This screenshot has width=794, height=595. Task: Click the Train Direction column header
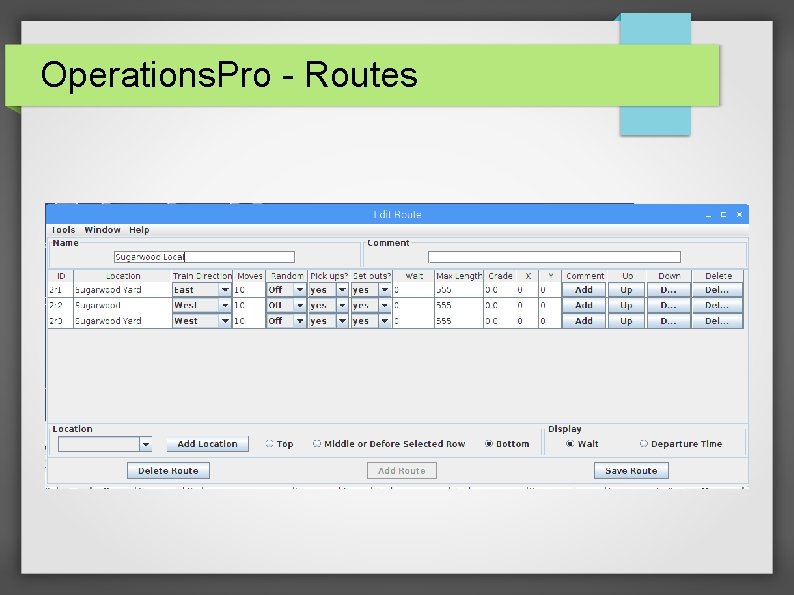pos(202,276)
